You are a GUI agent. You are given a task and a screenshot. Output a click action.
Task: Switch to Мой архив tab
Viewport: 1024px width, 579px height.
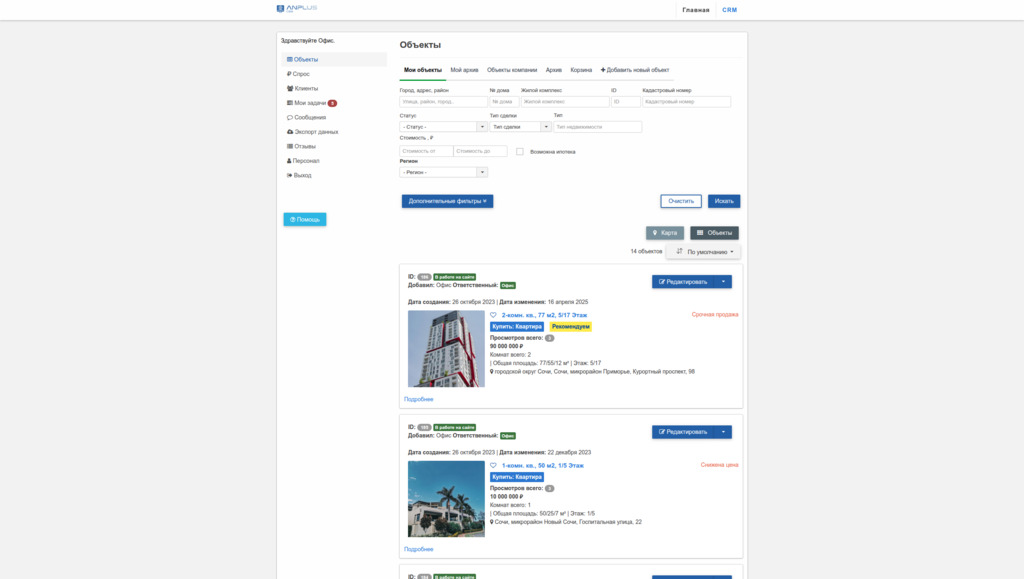[x=464, y=70]
